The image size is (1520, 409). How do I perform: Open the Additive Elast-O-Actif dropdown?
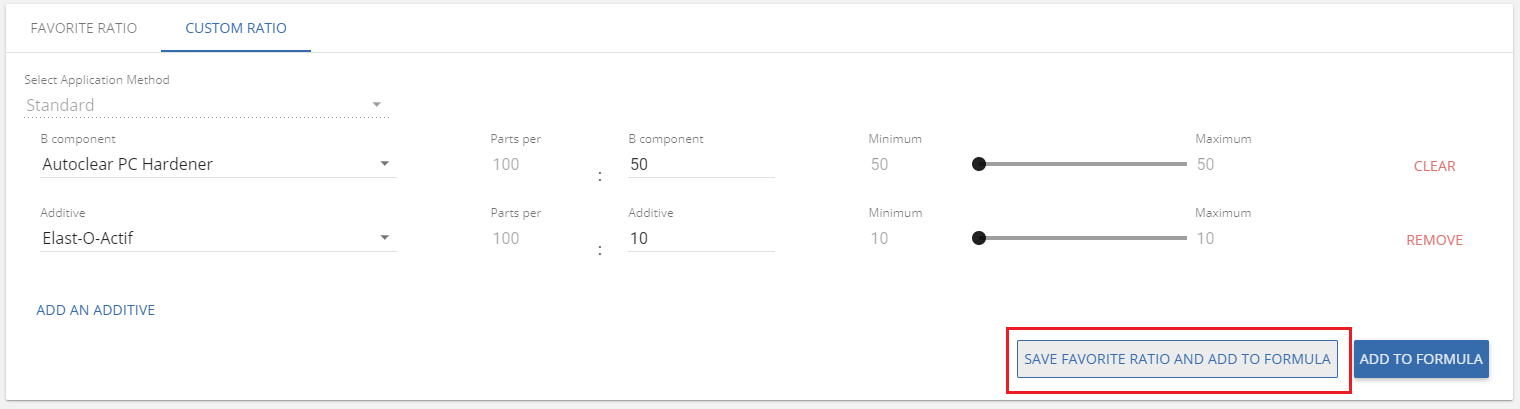[218, 238]
